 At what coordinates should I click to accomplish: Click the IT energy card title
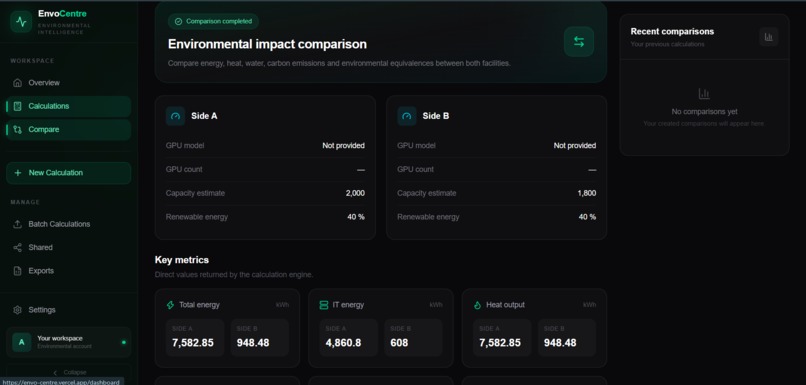click(348, 305)
